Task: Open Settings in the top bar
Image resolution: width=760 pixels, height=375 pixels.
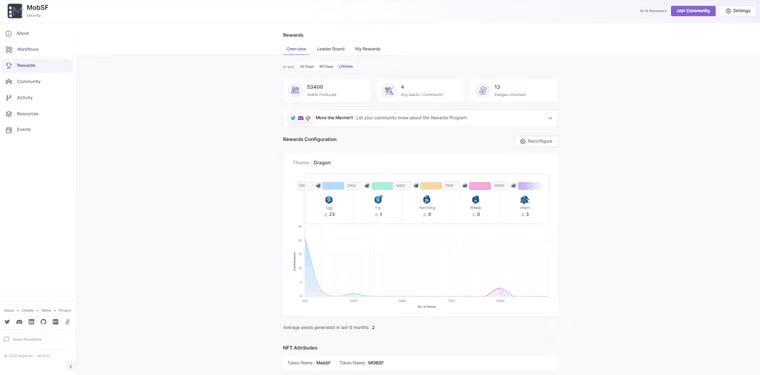Action: (738, 11)
